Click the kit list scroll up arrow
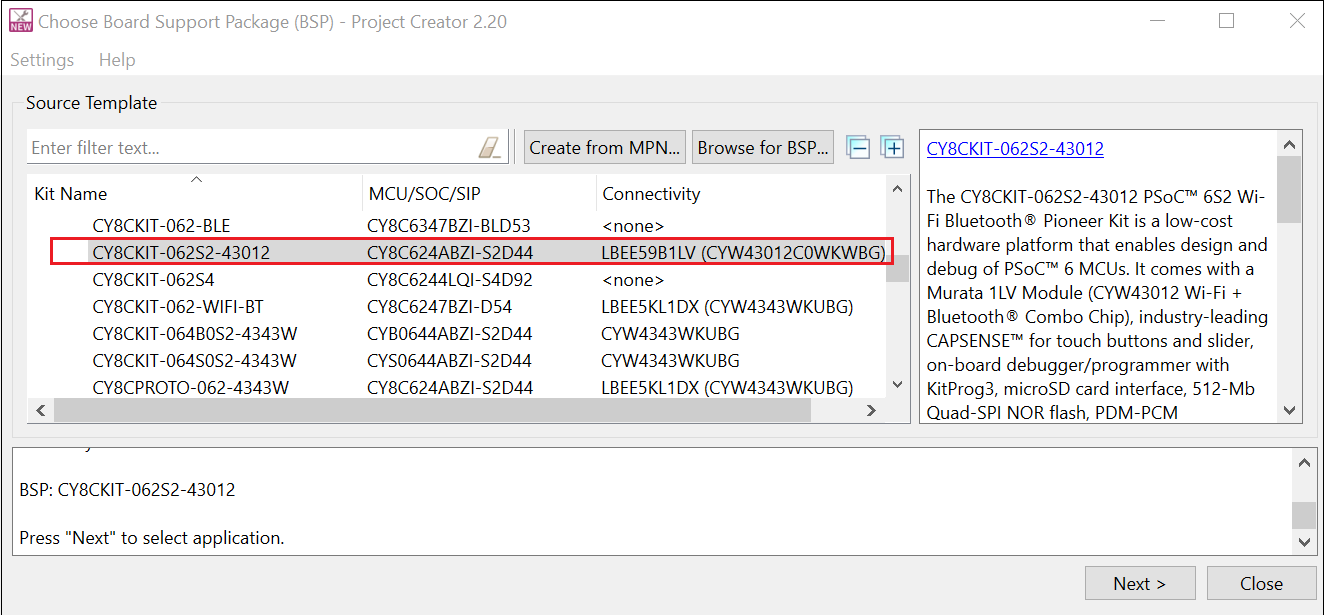This screenshot has height=615, width=1324. (897, 188)
